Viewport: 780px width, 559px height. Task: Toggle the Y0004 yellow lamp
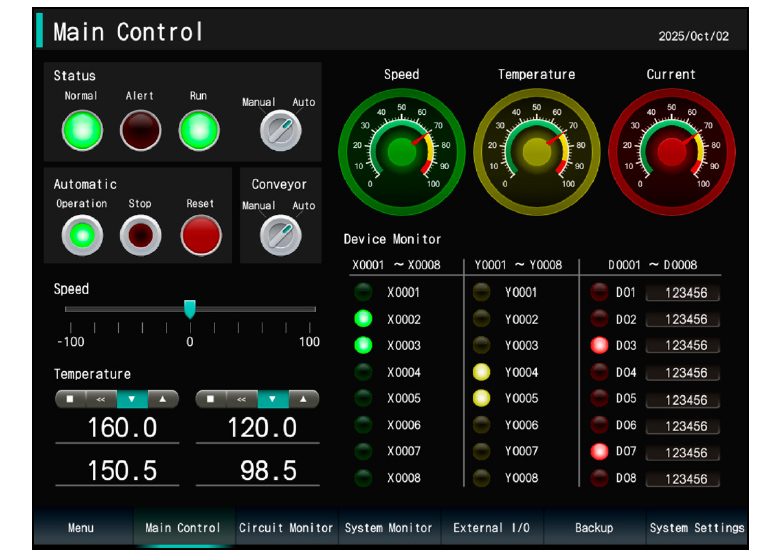coord(482,373)
